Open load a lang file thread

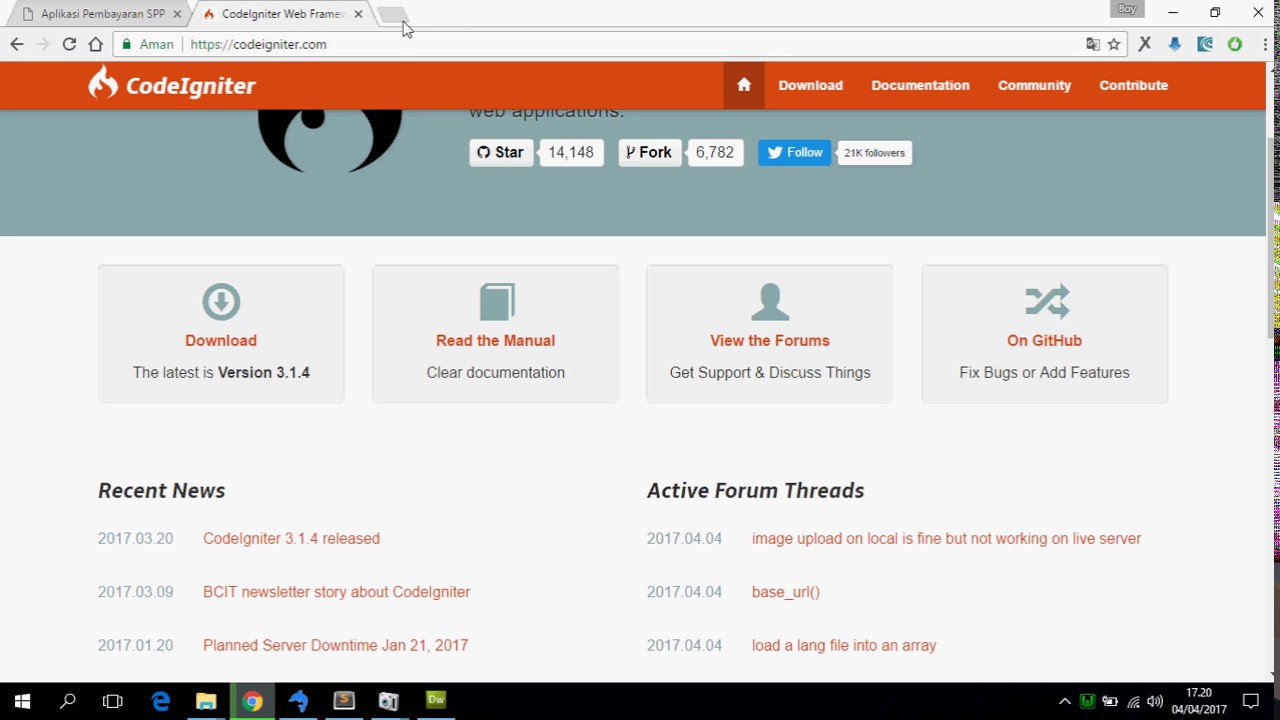tap(844, 645)
